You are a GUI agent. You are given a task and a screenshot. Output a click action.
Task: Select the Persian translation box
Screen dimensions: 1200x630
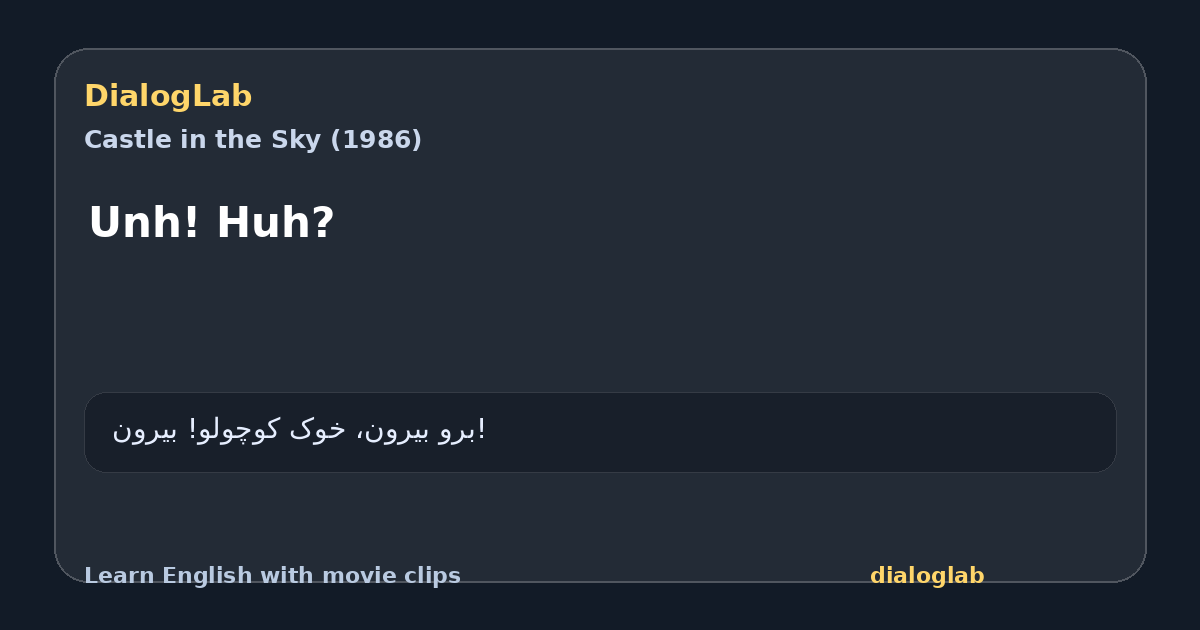(x=600, y=432)
